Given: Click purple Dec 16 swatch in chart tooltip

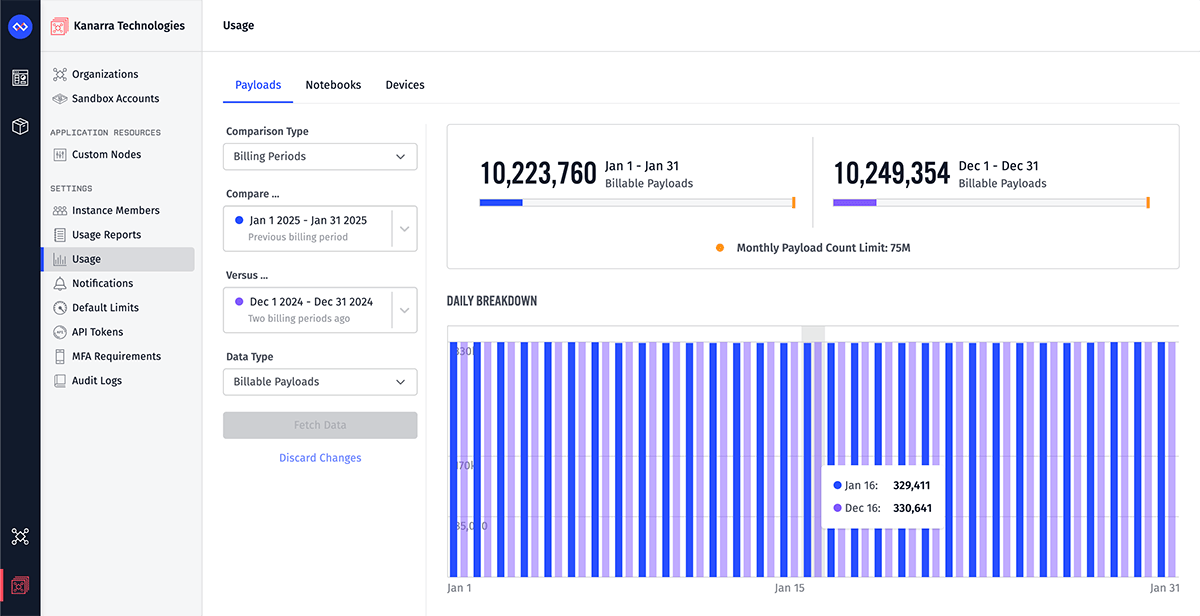Looking at the screenshot, I should 837,508.
